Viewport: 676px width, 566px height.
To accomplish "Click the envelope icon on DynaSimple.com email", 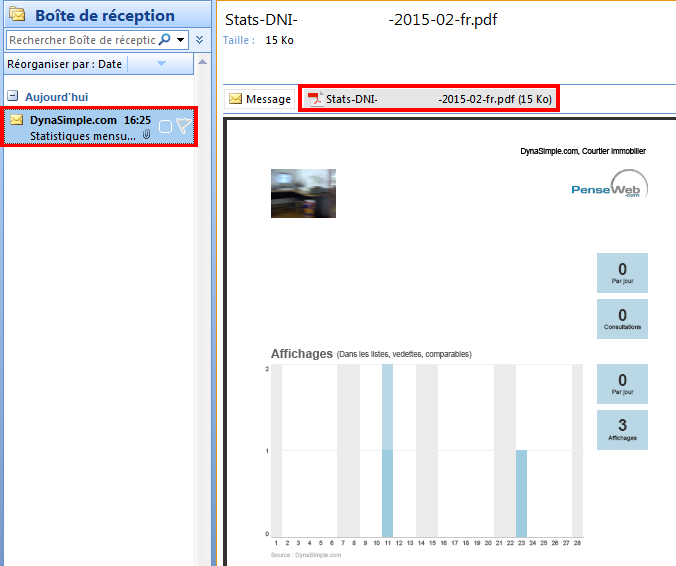I will (17, 120).
